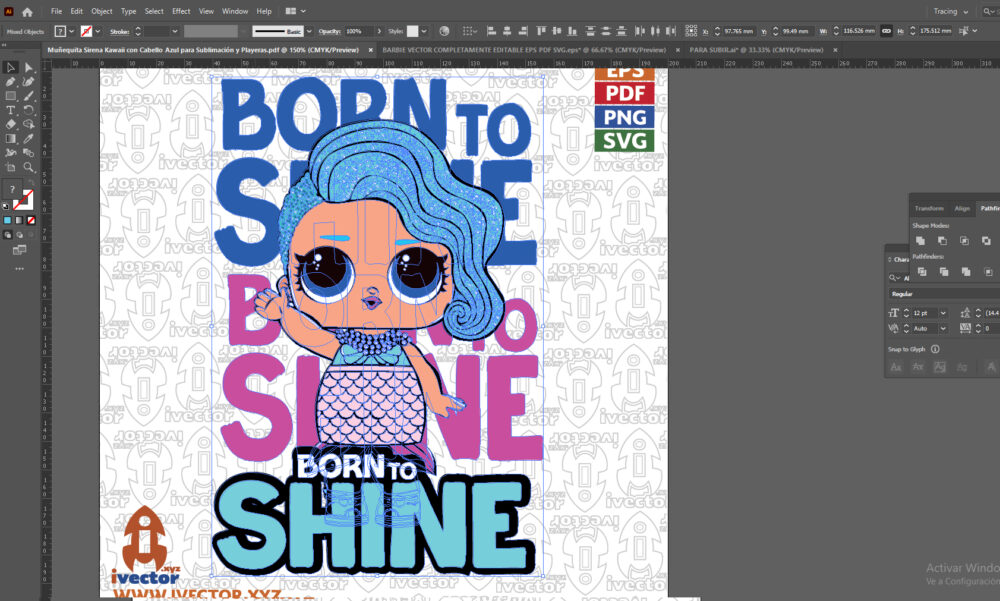Open the Tracing workspace switcher

point(950,11)
